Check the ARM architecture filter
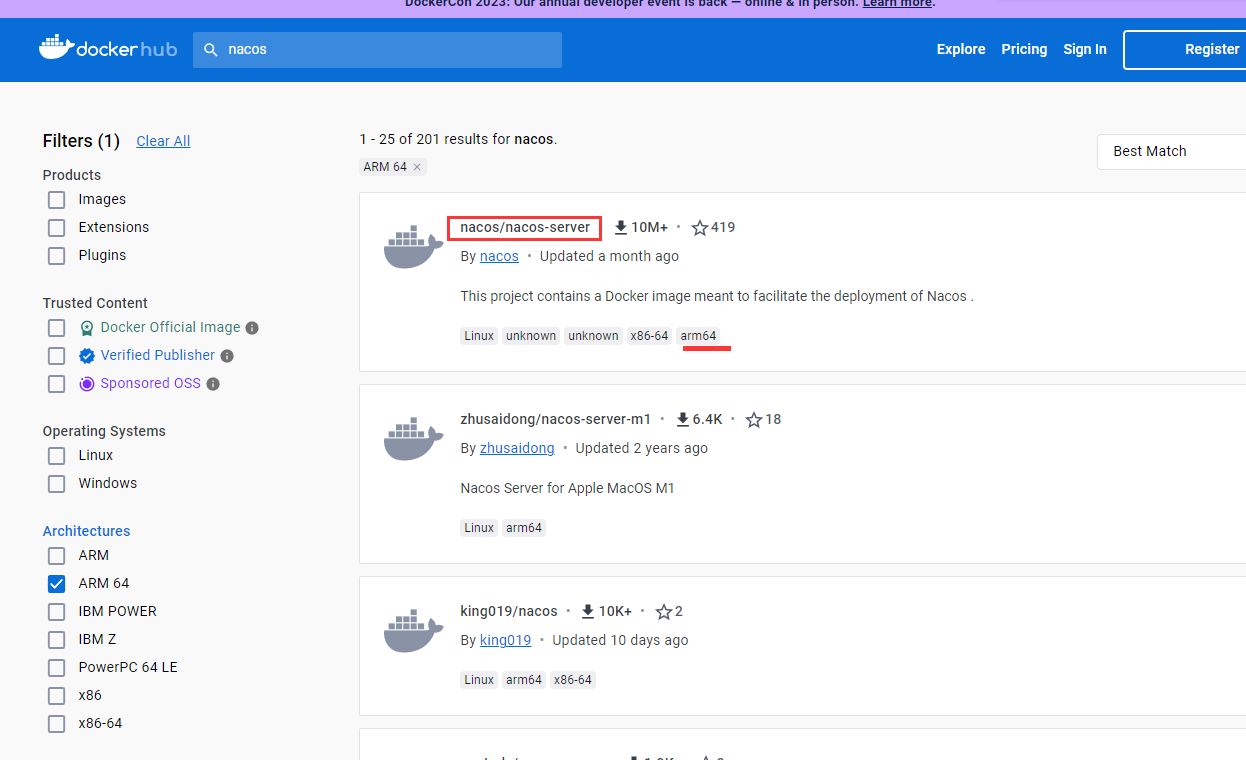 (56, 556)
